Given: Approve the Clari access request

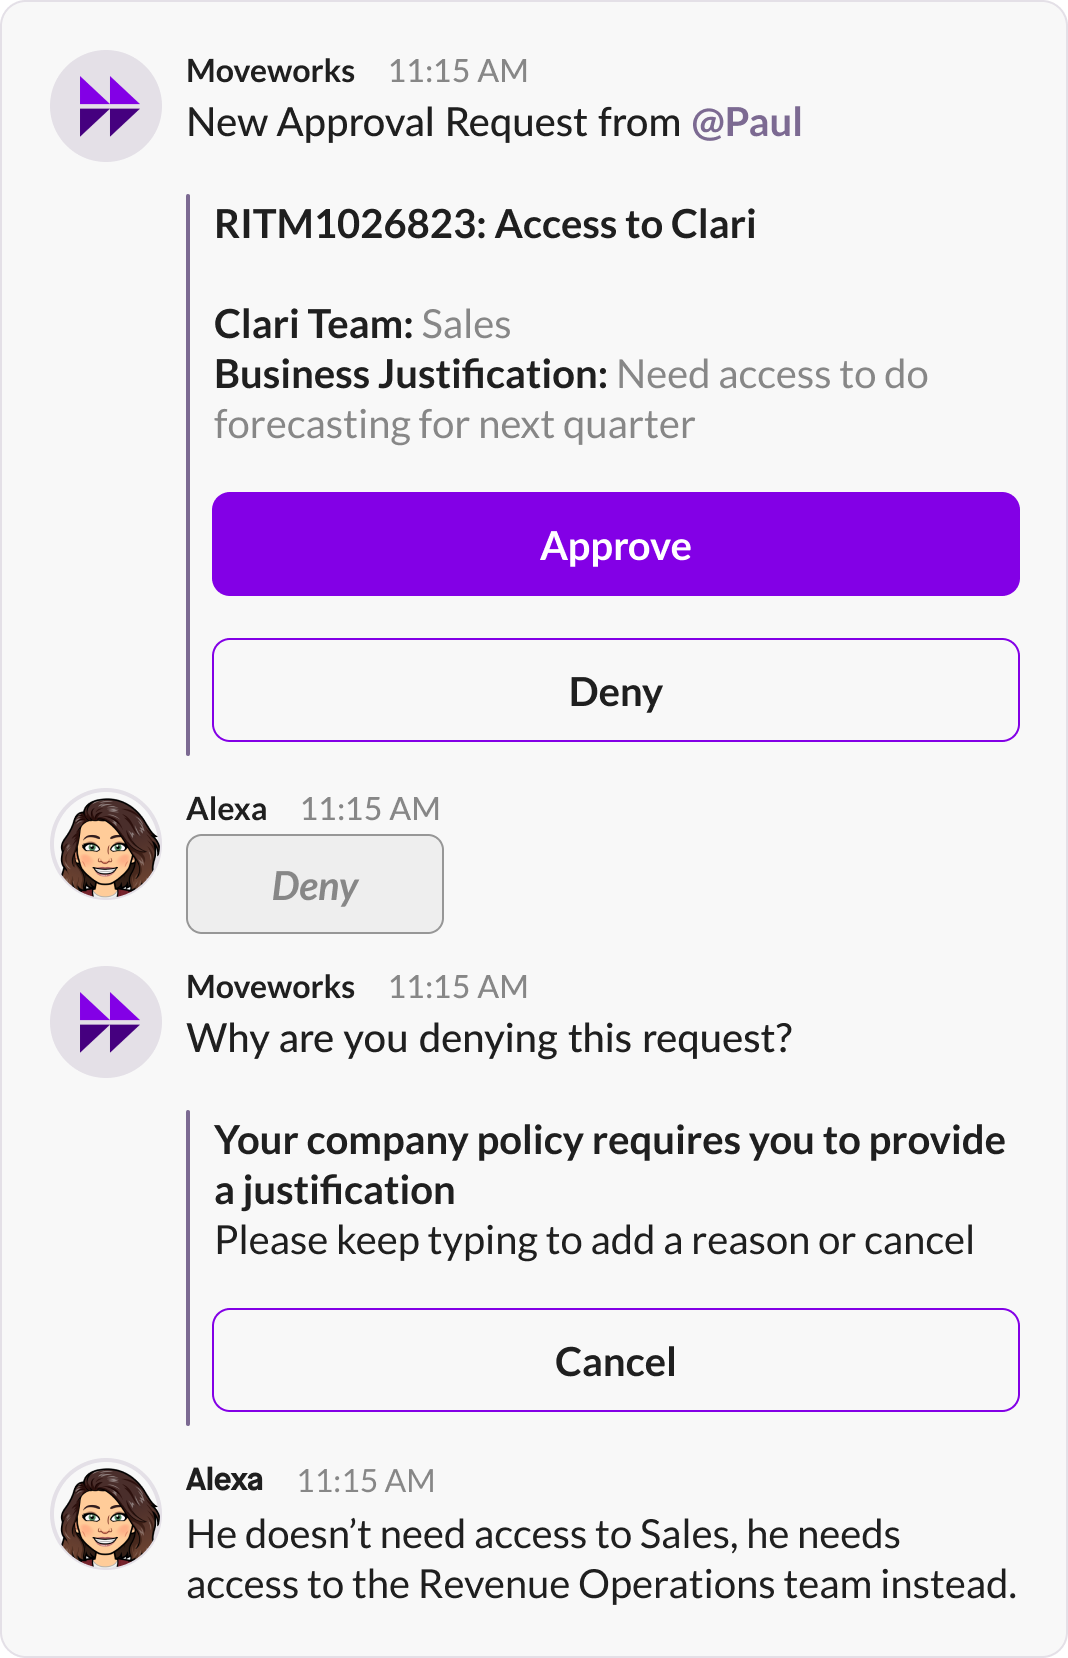Looking at the screenshot, I should 616,544.
